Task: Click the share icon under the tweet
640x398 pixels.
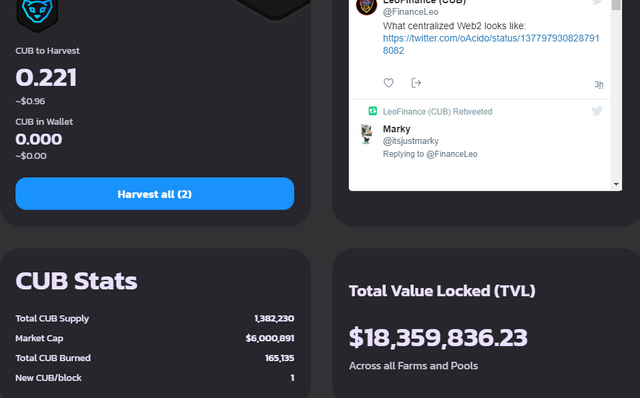Action: tap(416, 83)
